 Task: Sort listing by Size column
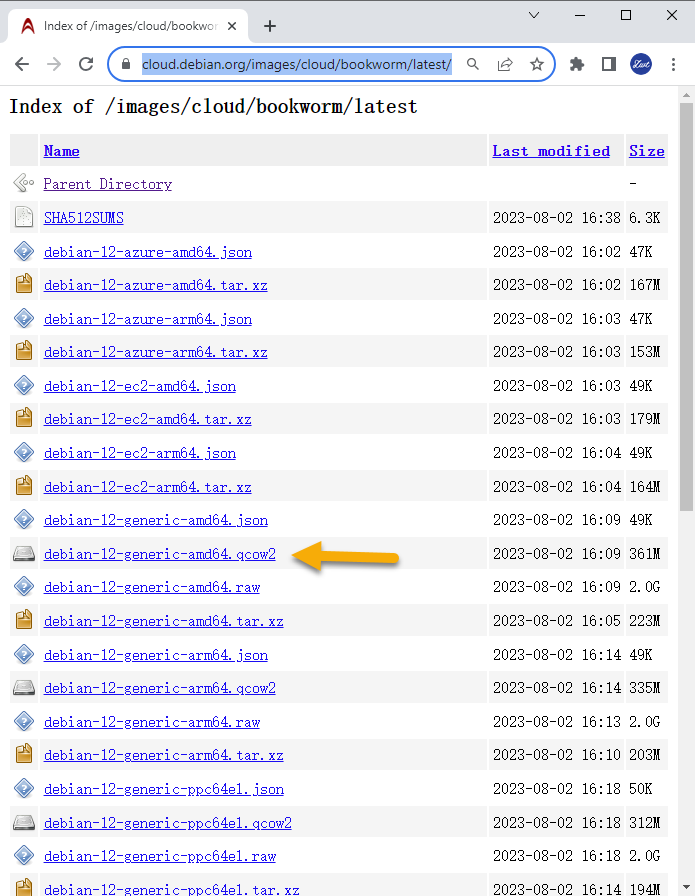tap(646, 151)
